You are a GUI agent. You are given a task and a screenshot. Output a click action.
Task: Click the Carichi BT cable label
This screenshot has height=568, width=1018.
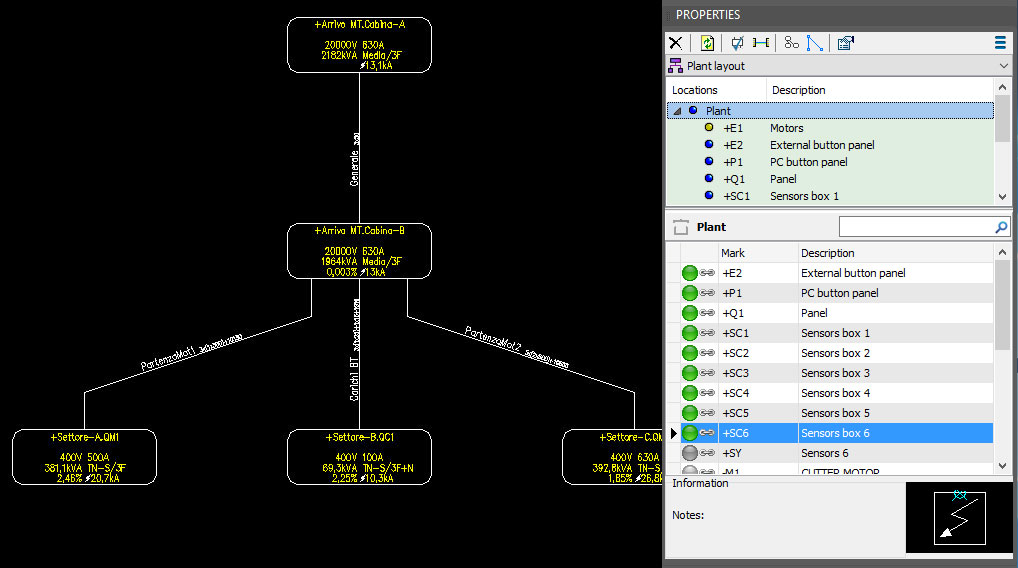[x=354, y=350]
